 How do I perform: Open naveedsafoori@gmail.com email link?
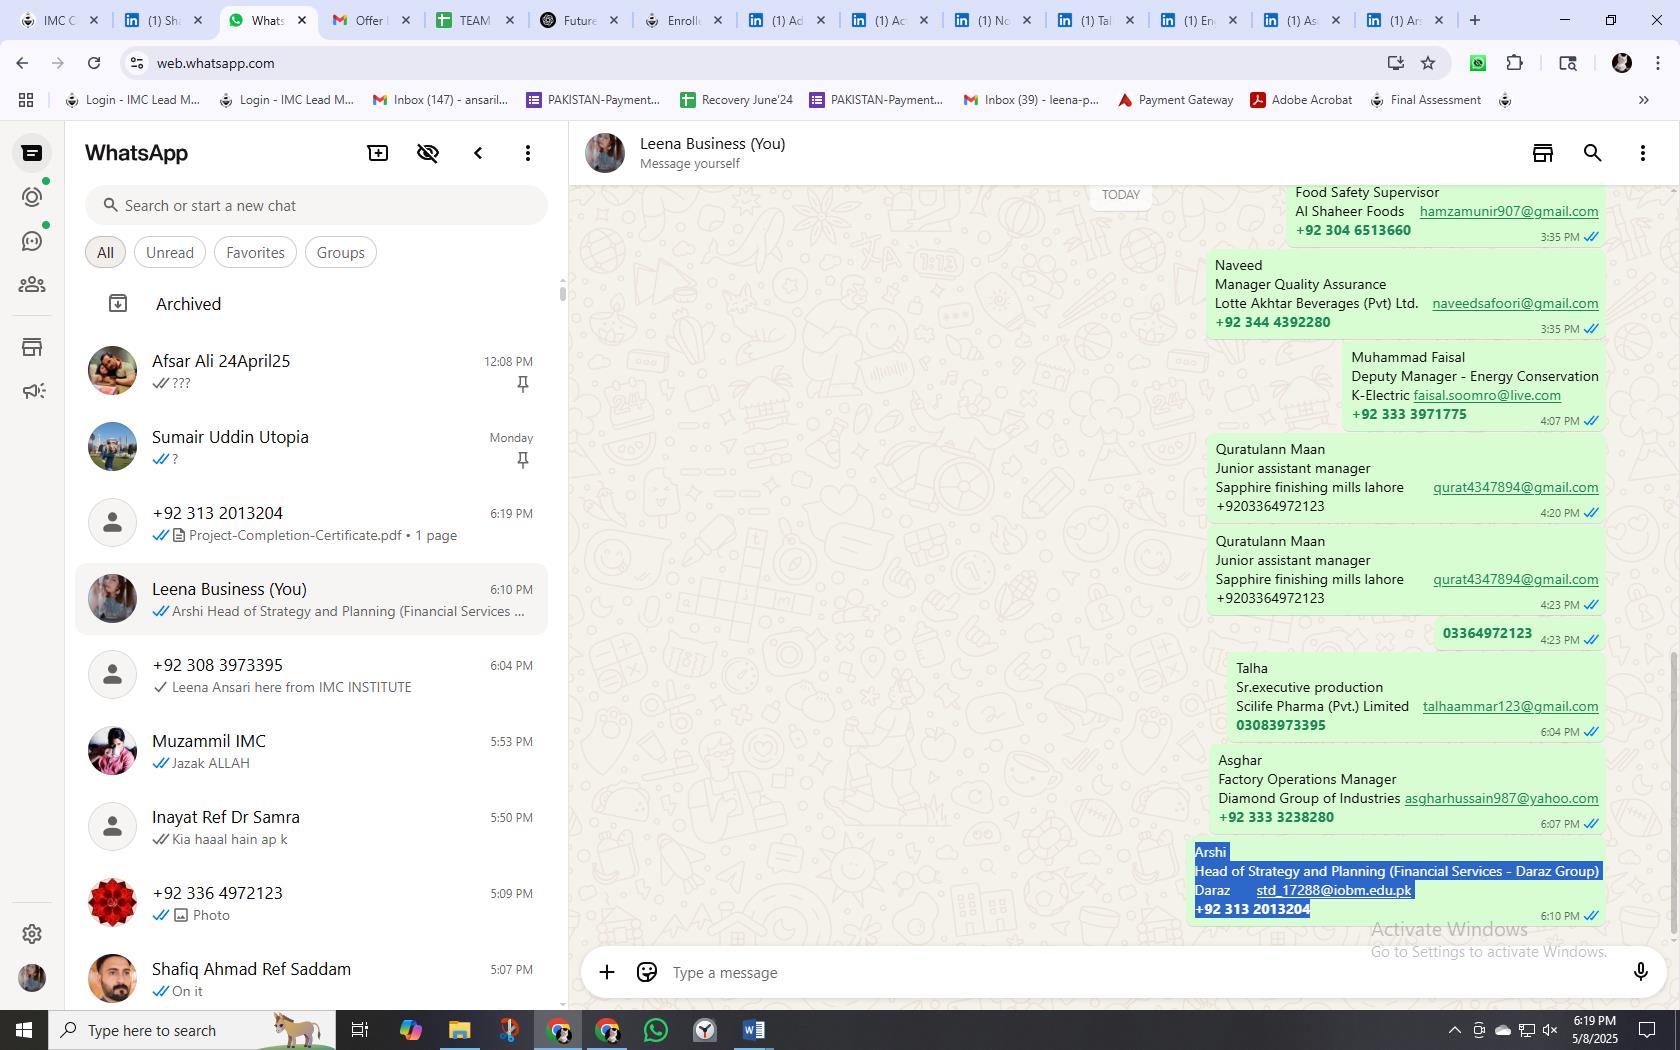(1515, 303)
